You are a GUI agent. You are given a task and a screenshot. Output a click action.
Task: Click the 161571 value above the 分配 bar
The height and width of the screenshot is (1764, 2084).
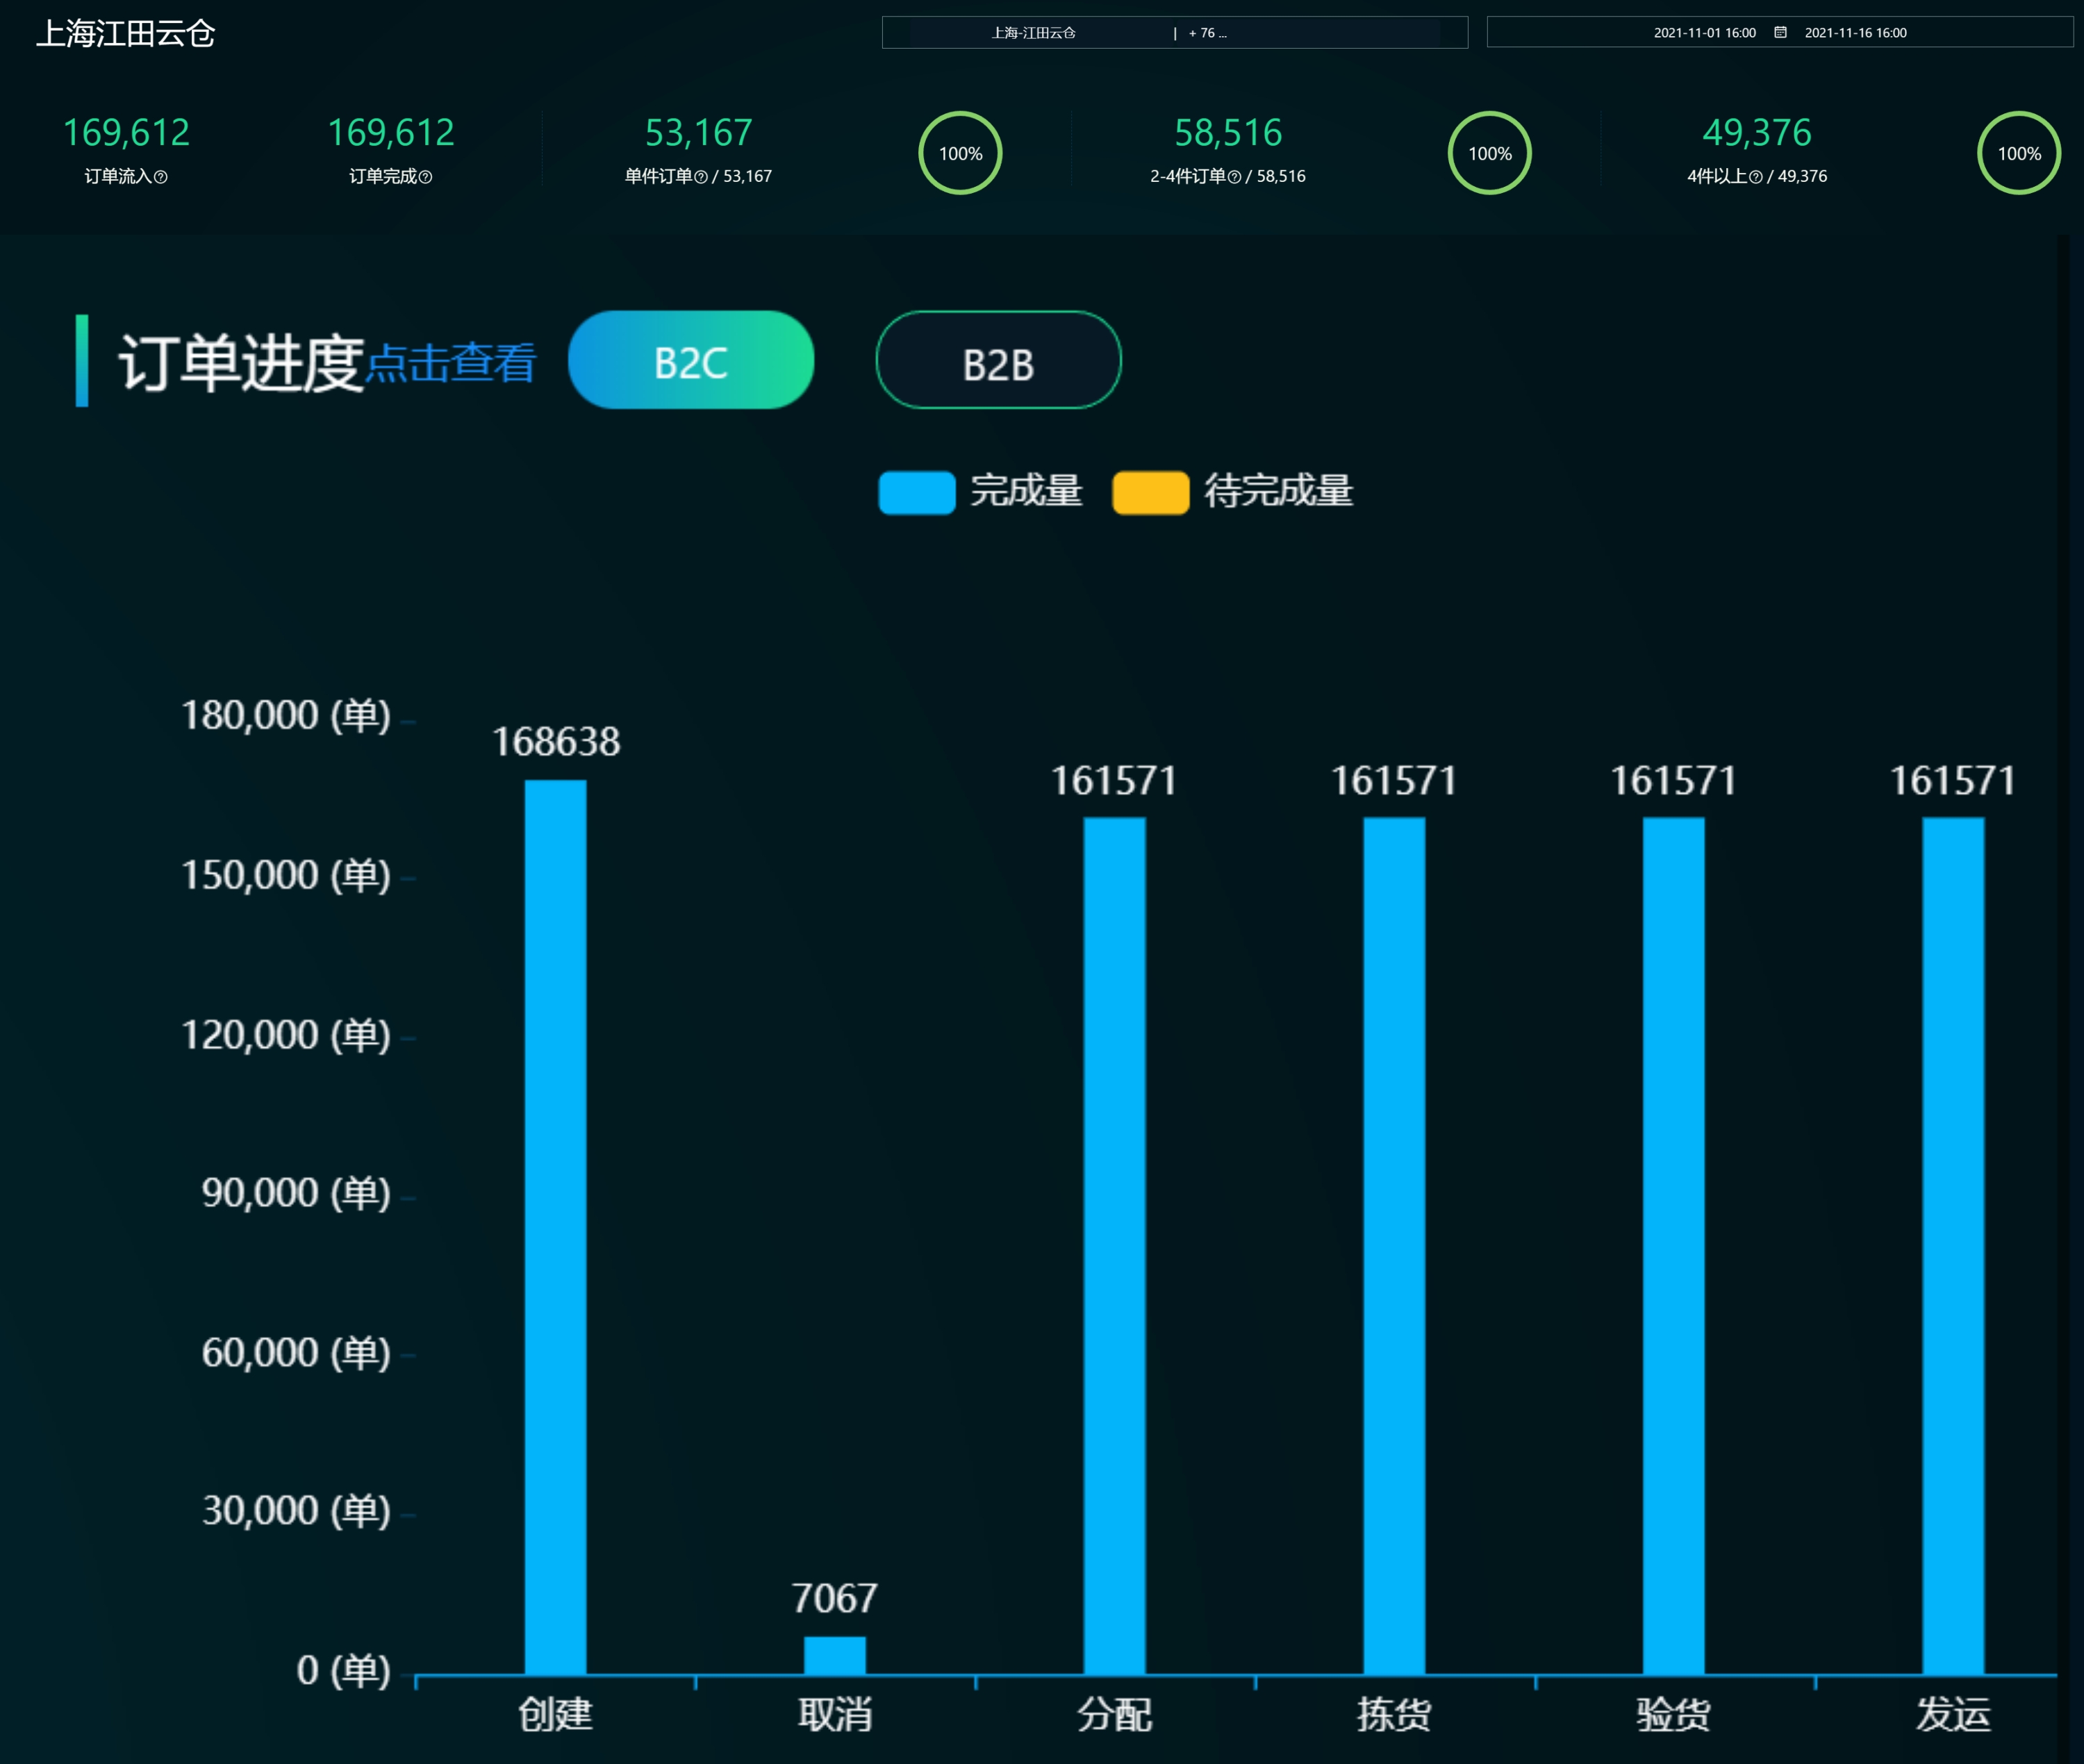click(x=1114, y=781)
